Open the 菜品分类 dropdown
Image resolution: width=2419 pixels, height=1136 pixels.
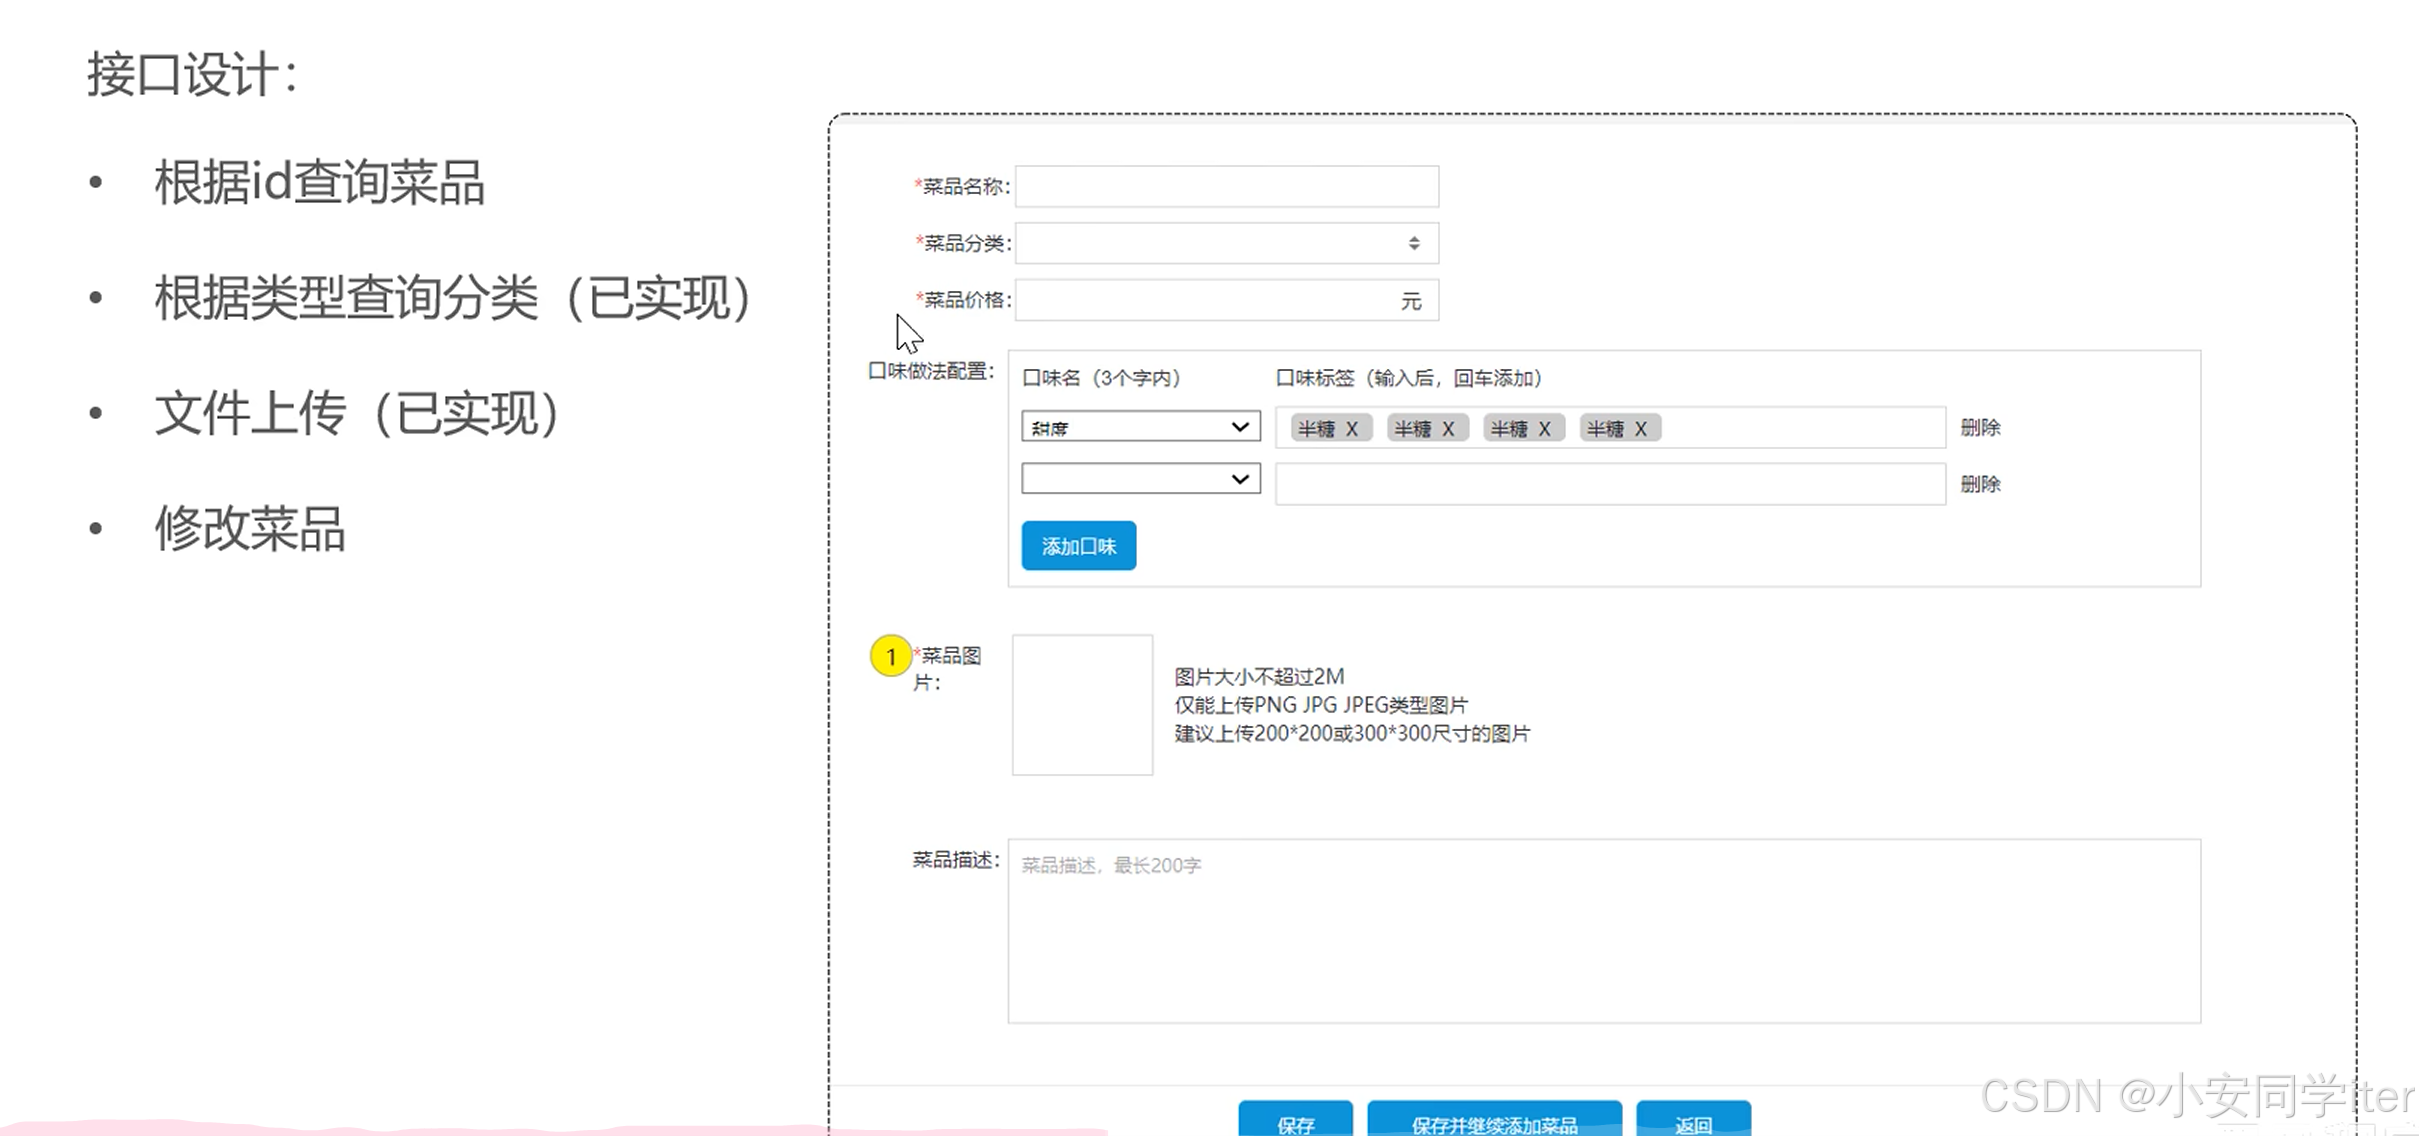click(x=1226, y=243)
